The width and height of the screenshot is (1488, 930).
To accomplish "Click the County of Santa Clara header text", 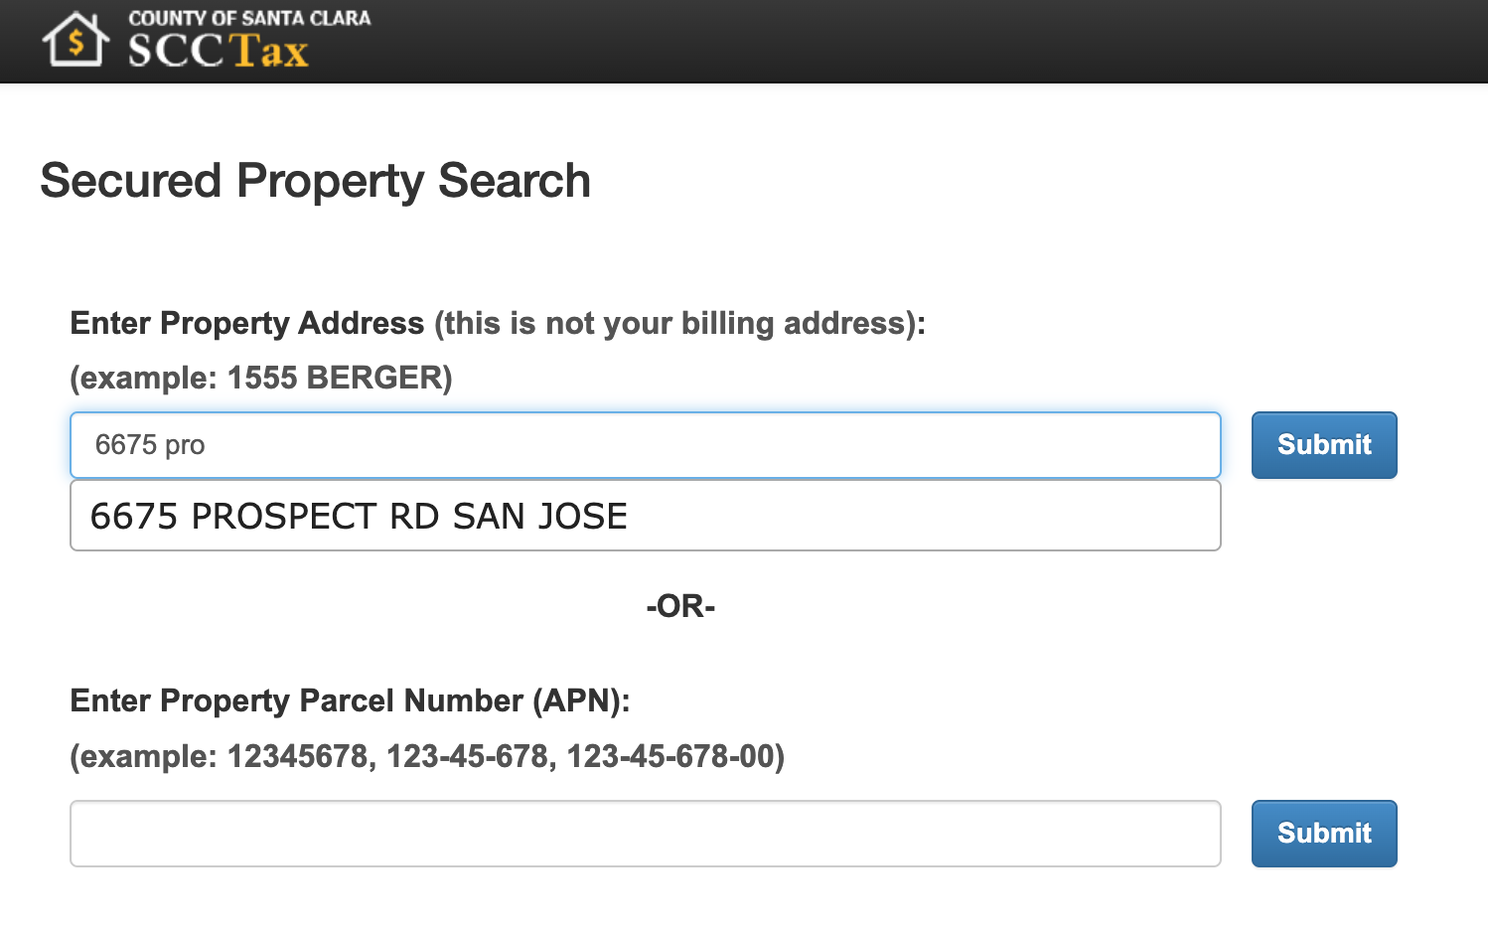I will pos(249,18).
